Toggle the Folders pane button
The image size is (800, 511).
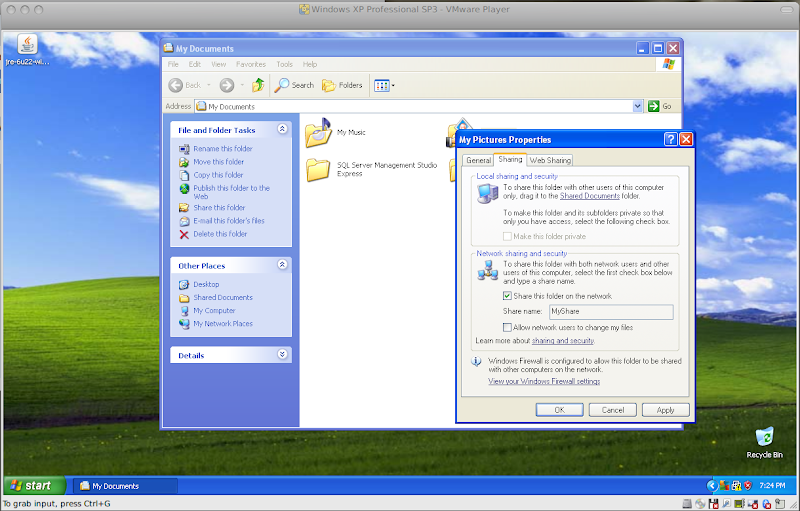342,85
